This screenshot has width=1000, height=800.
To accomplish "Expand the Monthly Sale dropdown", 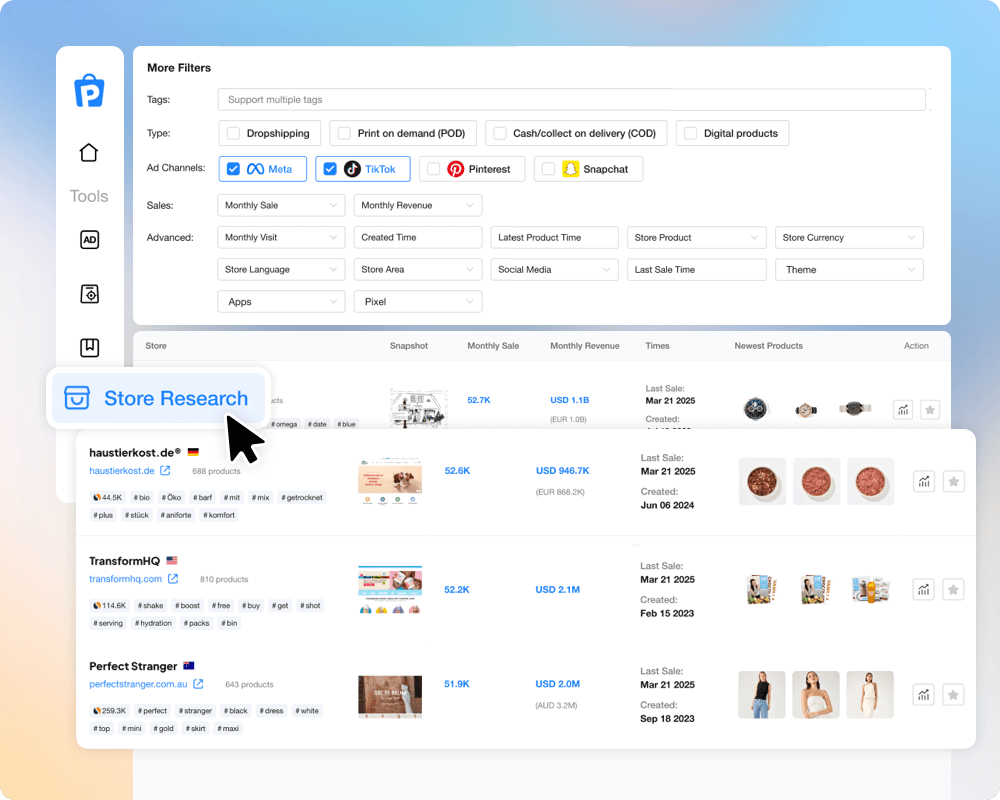I will click(281, 205).
